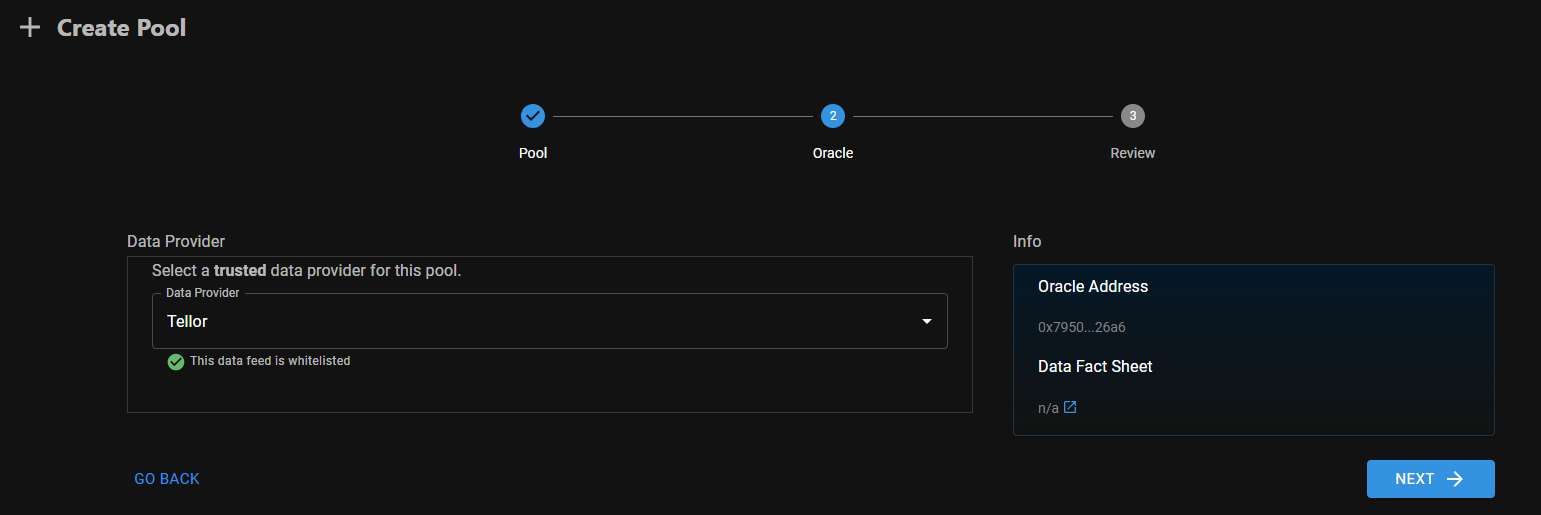Click the plus icon beside Create Pool
Screen dimensions: 1541x515
[x=30, y=28]
